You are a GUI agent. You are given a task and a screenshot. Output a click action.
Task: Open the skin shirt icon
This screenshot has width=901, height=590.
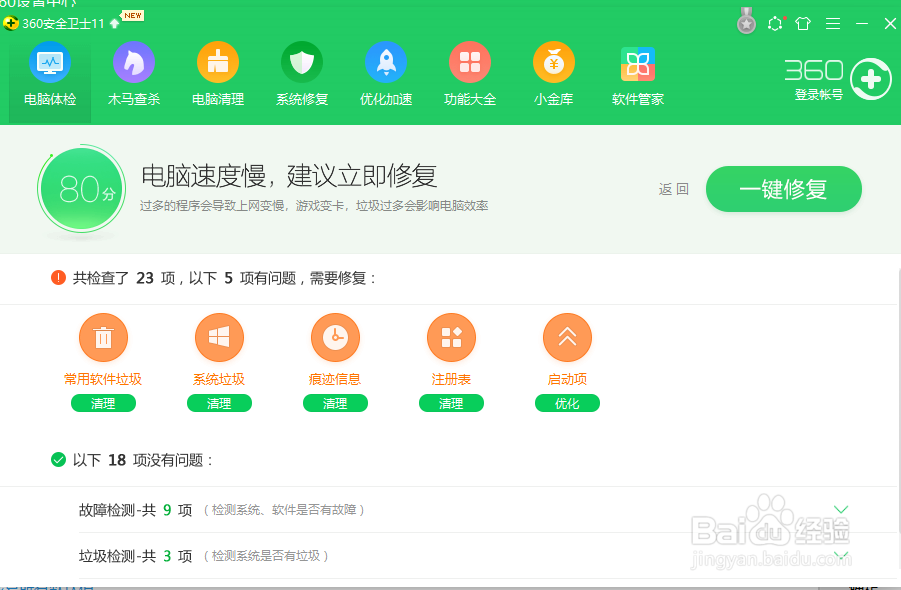pyautogui.click(x=803, y=24)
